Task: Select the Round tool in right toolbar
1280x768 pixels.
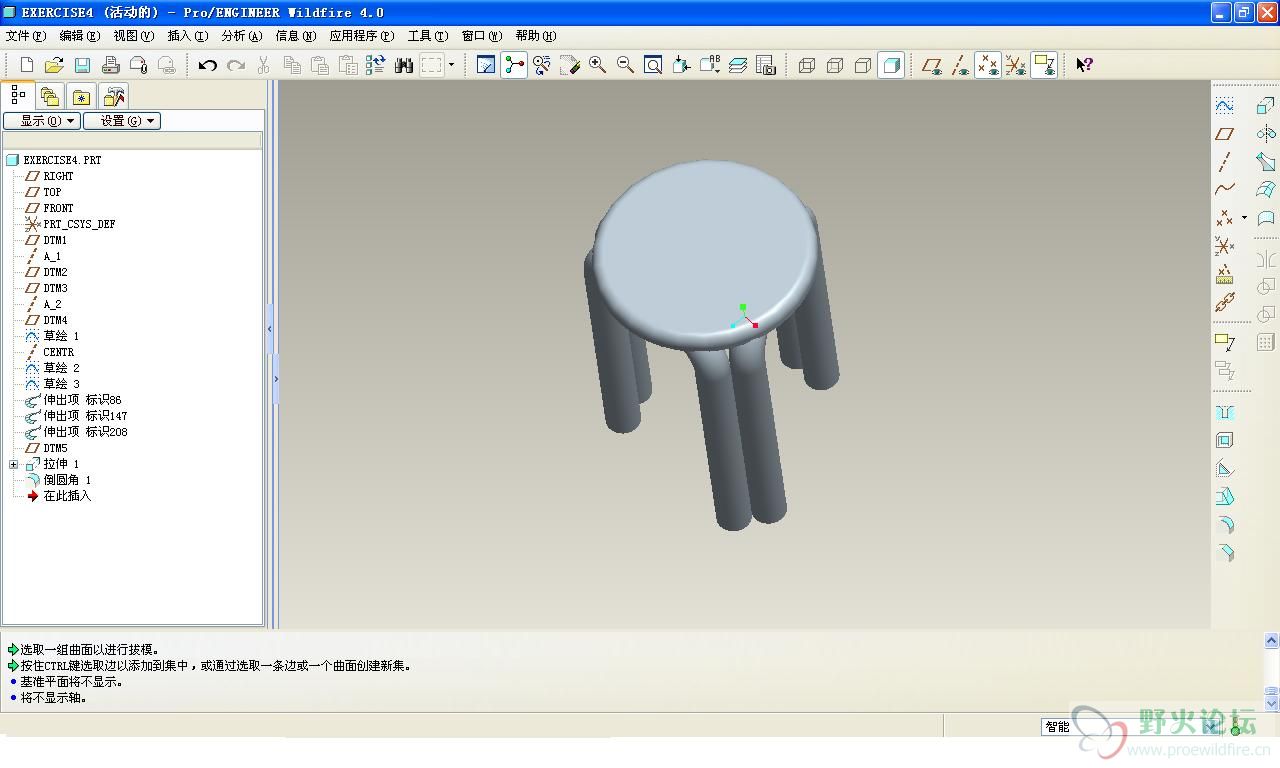Action: (1224, 525)
